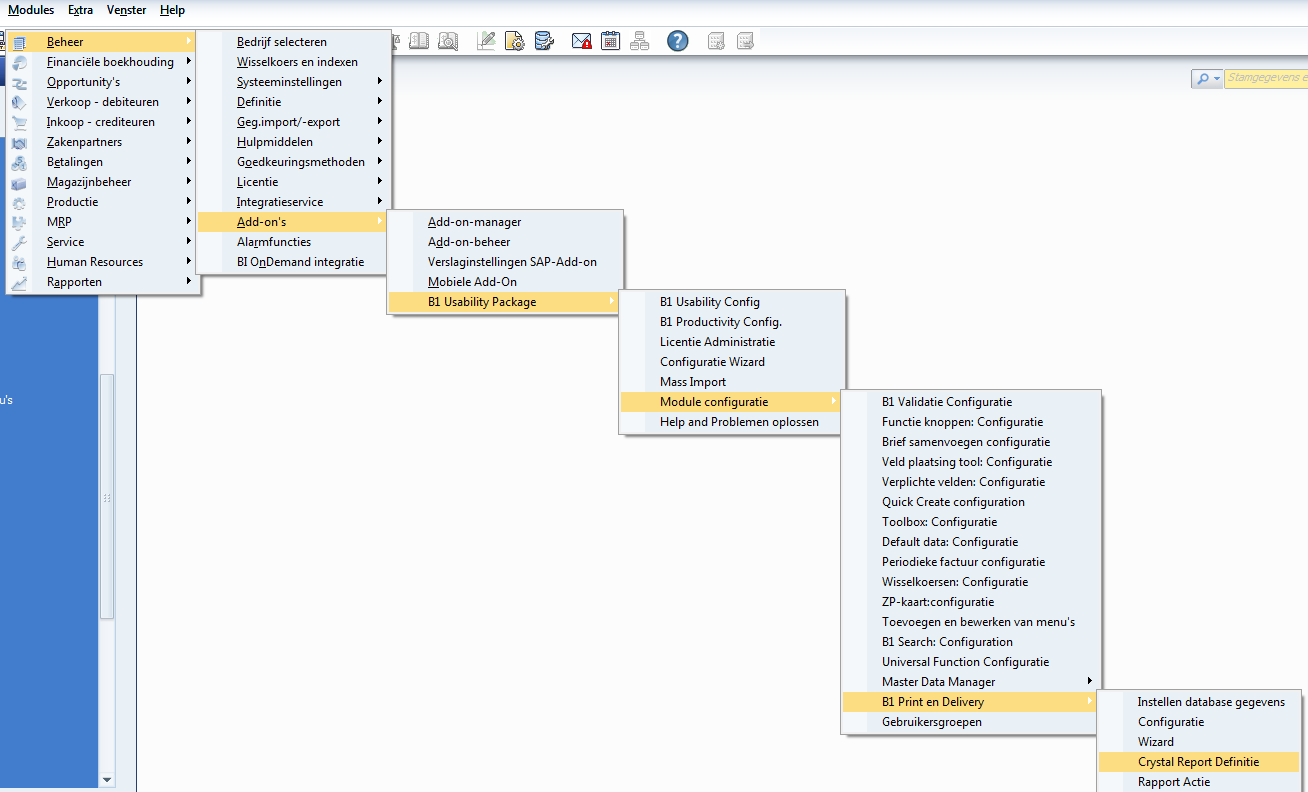Image resolution: width=1308 pixels, height=792 pixels.
Task: Click the magnifier search icon
Action: 1201,78
